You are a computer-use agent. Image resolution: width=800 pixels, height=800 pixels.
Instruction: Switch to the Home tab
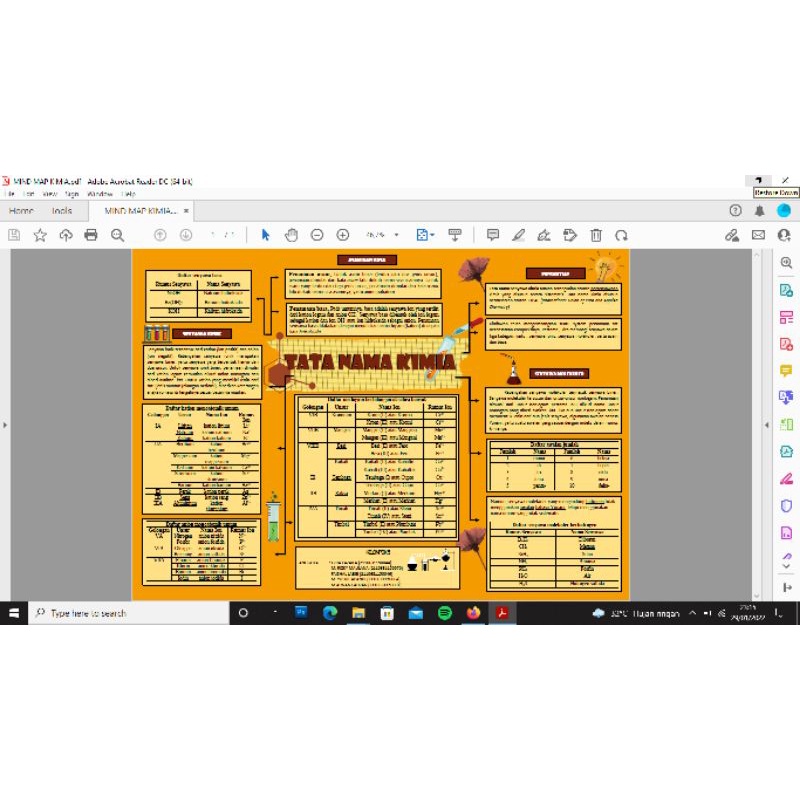(x=21, y=211)
